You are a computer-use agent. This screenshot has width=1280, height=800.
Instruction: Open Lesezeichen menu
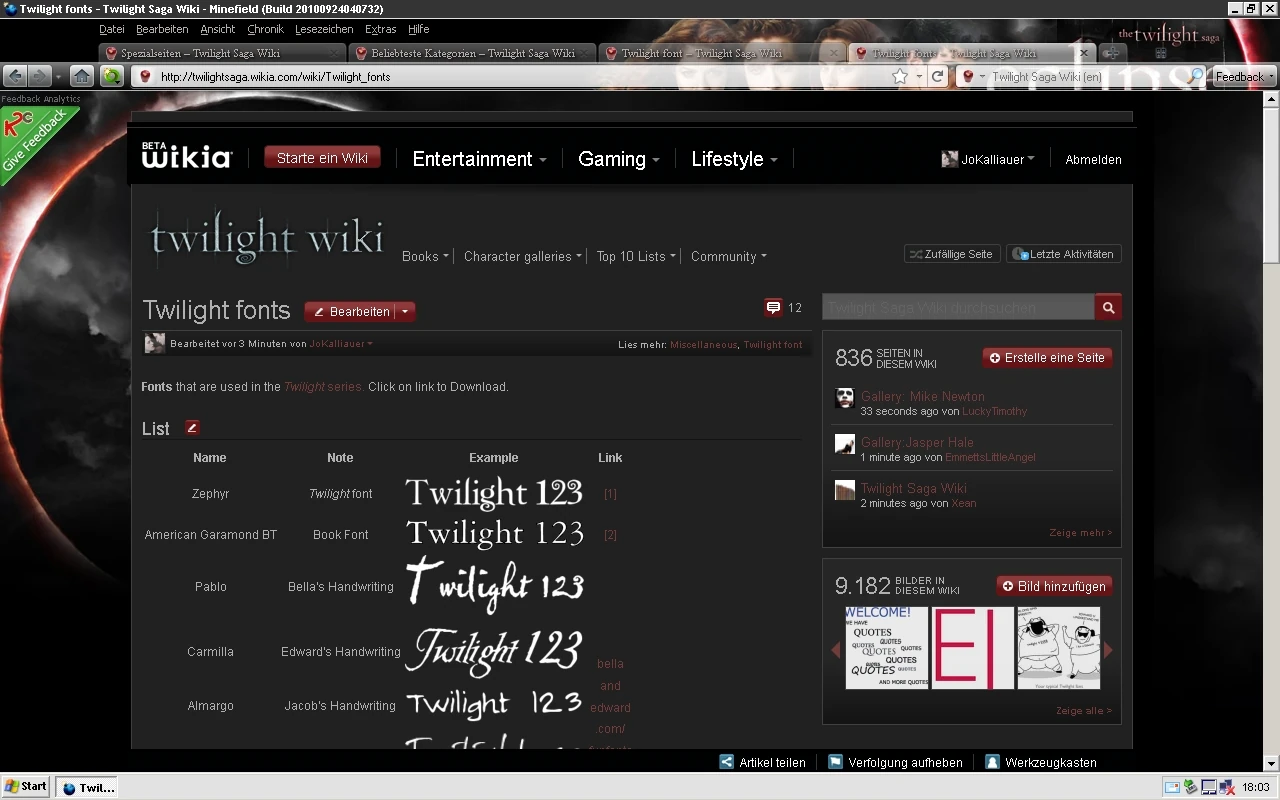(324, 29)
